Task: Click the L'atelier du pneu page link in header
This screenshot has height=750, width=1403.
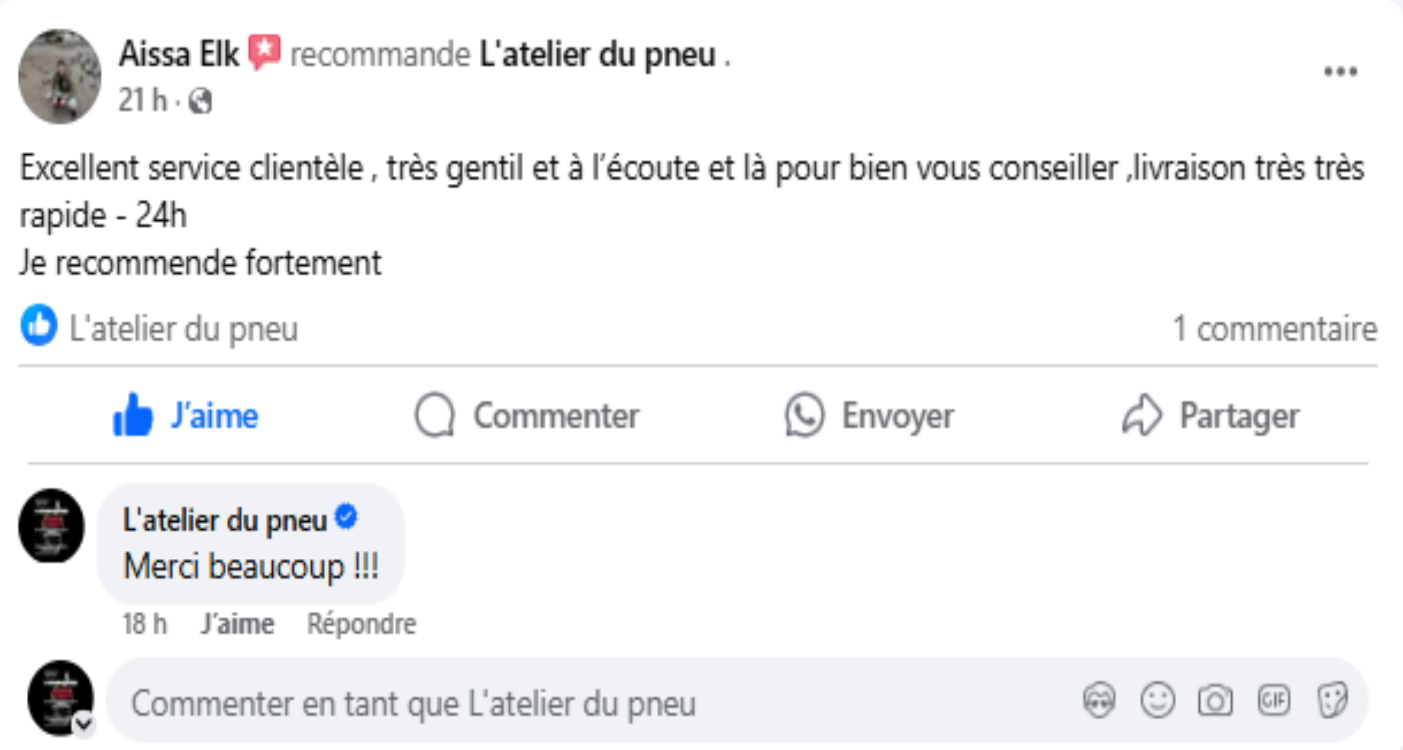Action: coord(598,55)
